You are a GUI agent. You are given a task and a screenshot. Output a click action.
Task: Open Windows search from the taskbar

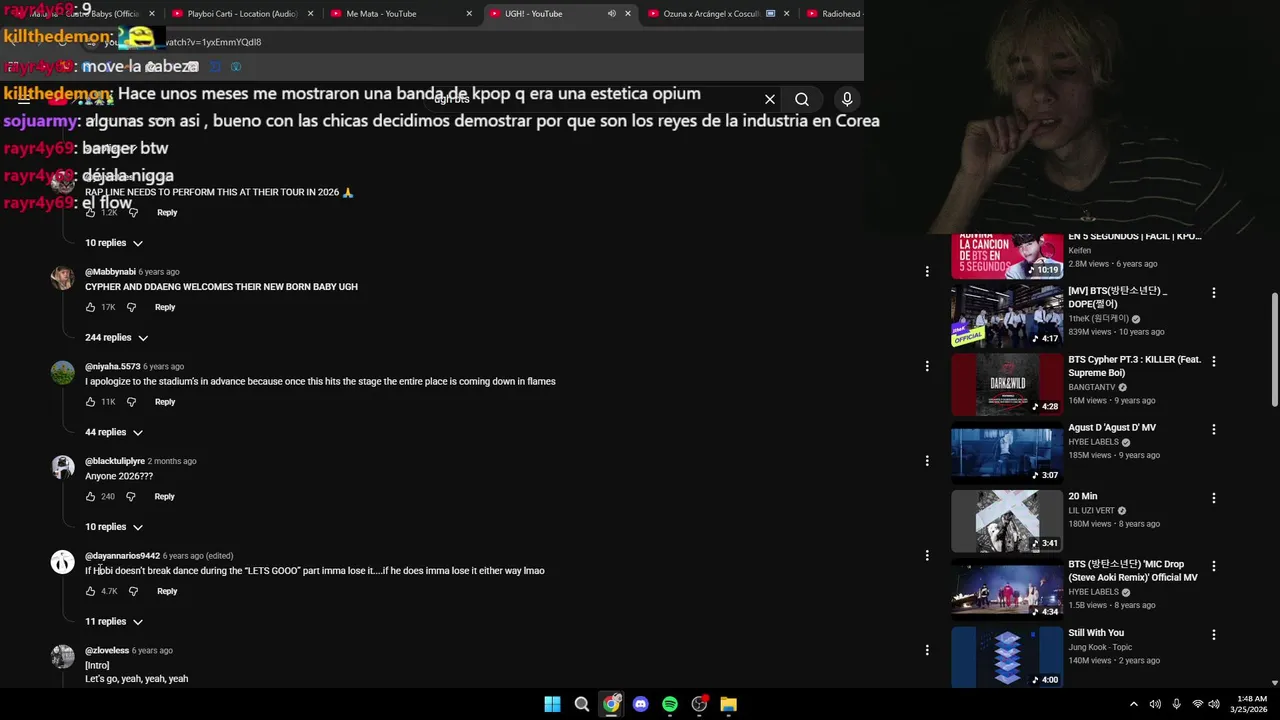coord(581,704)
